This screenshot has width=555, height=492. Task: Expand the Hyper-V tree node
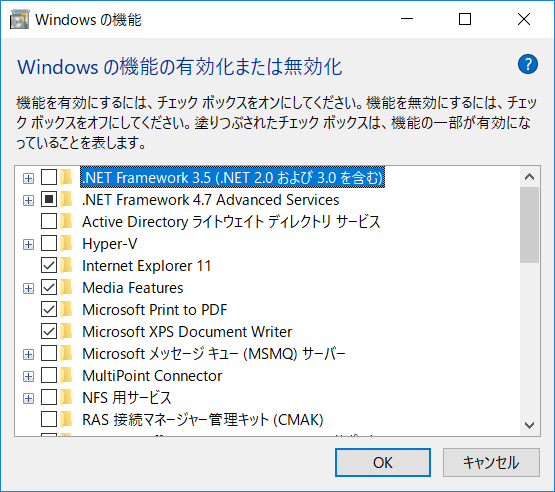pos(28,245)
